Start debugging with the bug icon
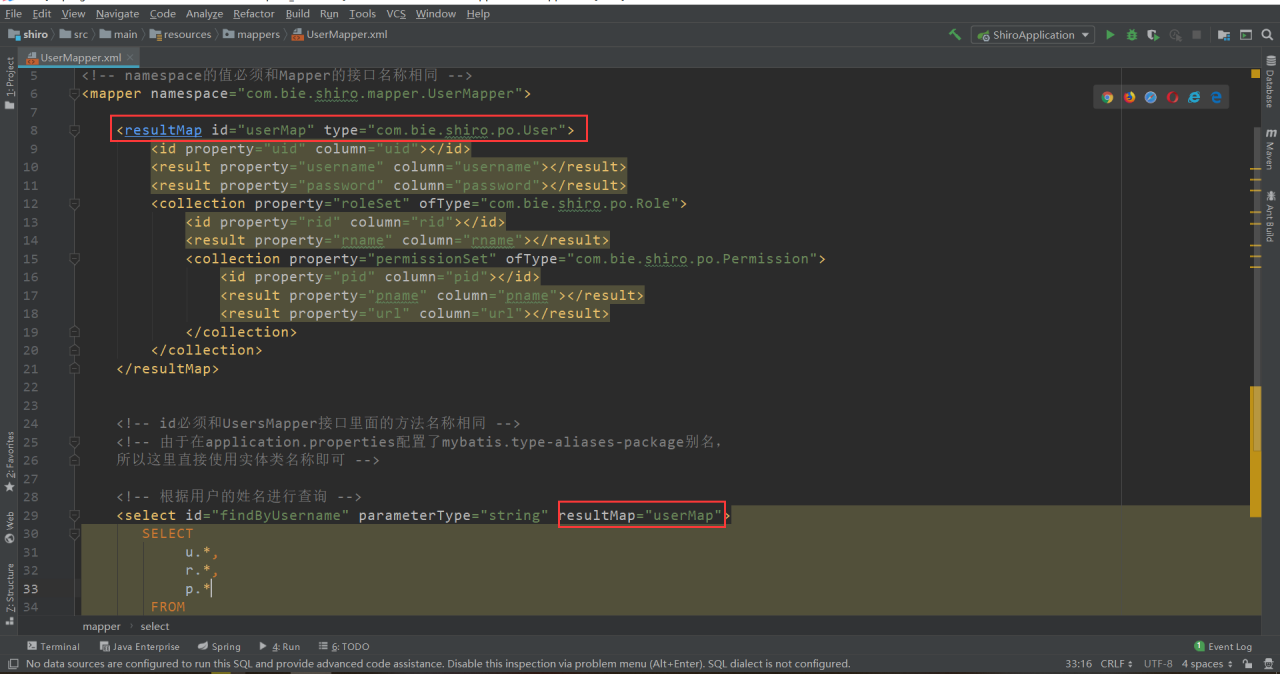 point(1132,34)
